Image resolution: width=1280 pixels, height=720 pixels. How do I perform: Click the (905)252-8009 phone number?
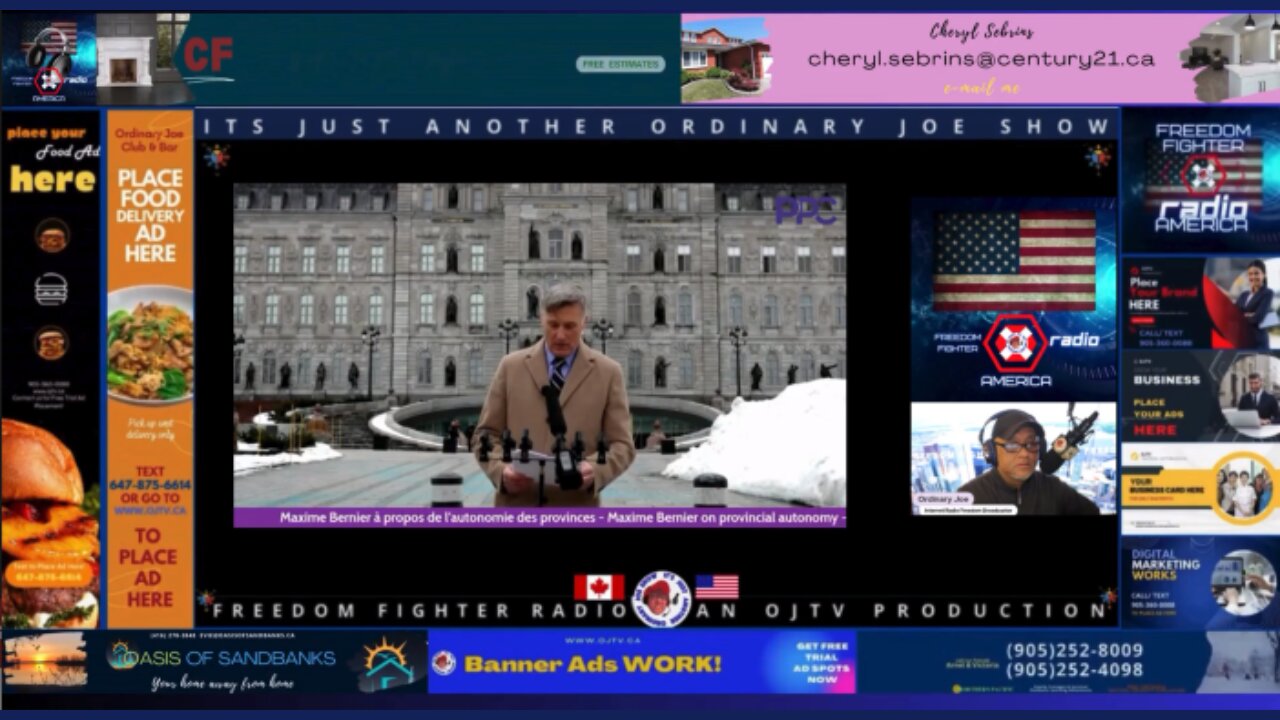coord(1074,651)
